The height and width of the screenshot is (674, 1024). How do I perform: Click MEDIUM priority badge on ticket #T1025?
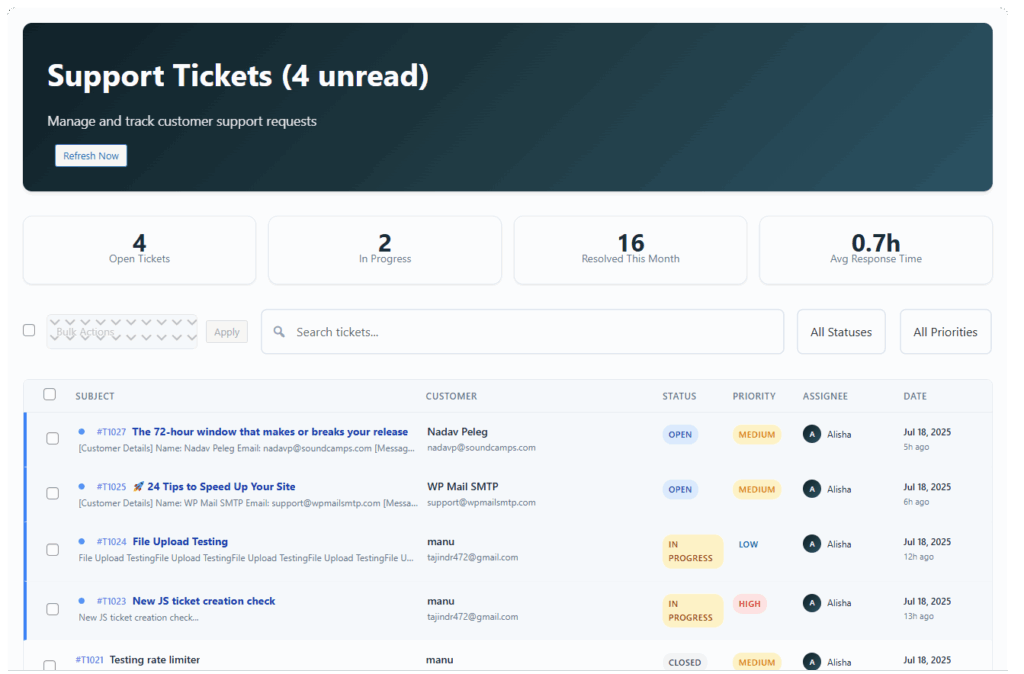pyautogui.click(x=757, y=489)
